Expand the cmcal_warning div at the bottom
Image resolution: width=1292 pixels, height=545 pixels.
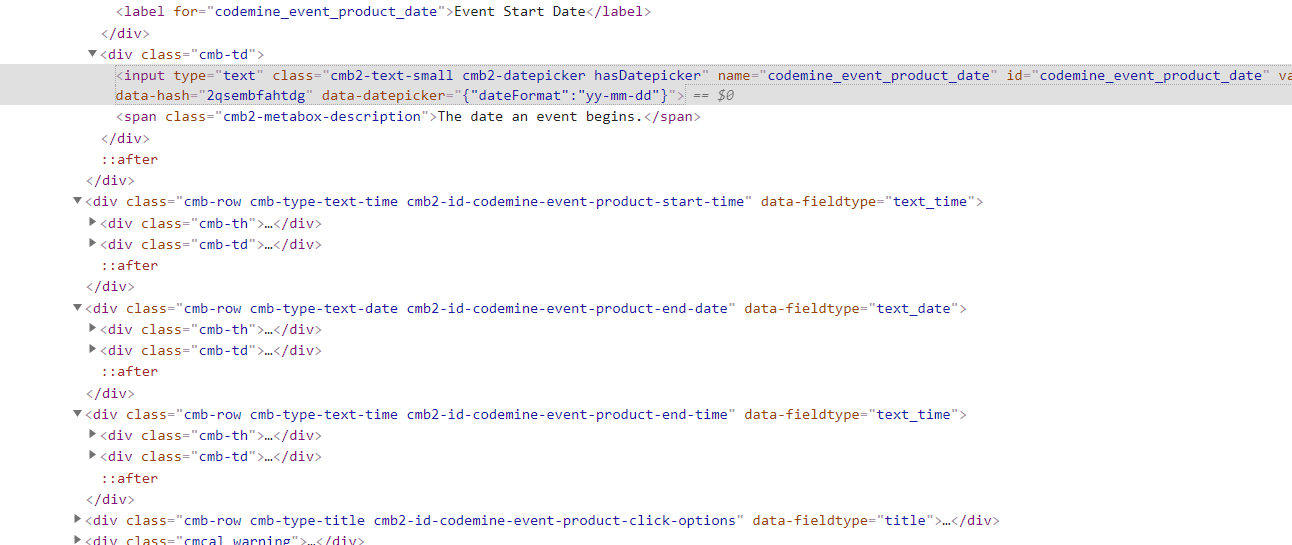click(78, 540)
